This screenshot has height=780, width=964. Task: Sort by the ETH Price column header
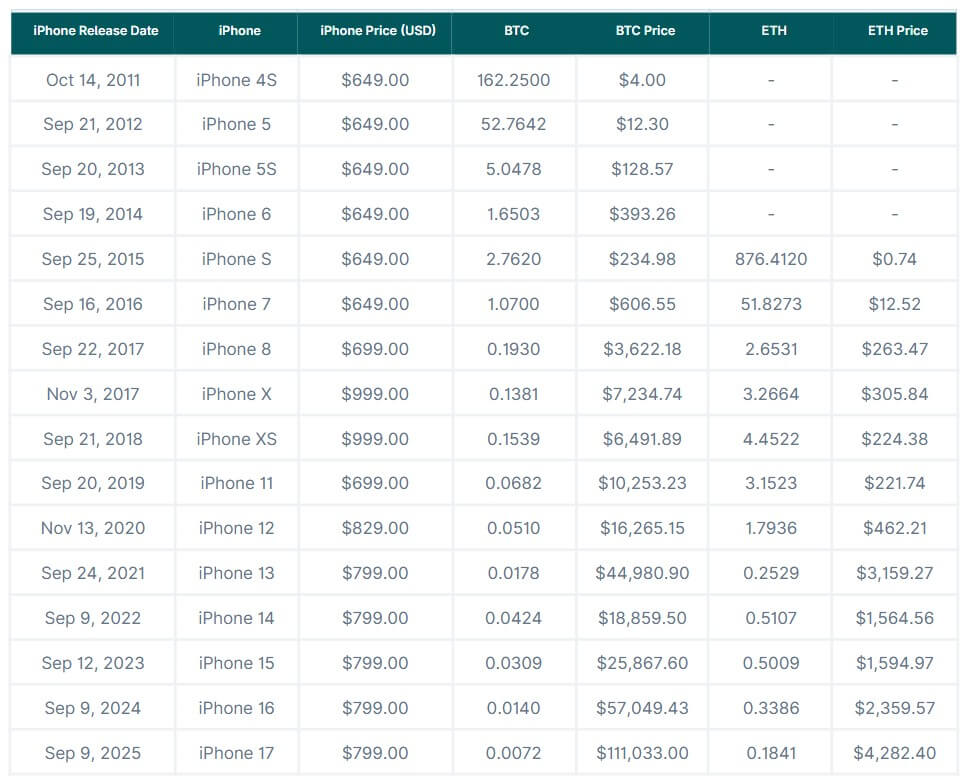point(897,31)
